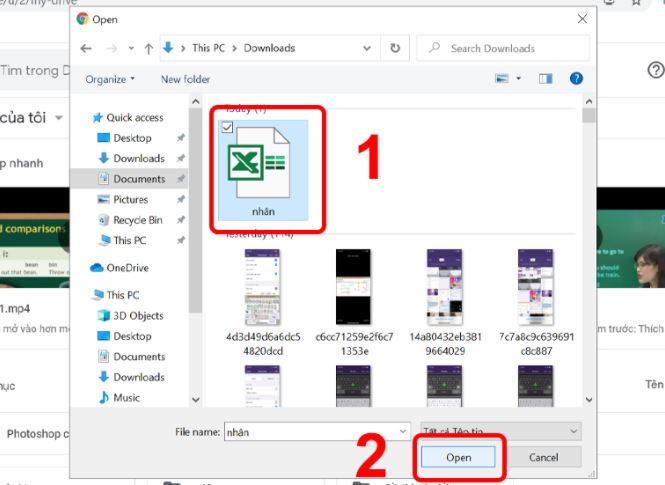Click the Open button
Image resolution: width=665 pixels, height=485 pixels.
click(x=458, y=457)
